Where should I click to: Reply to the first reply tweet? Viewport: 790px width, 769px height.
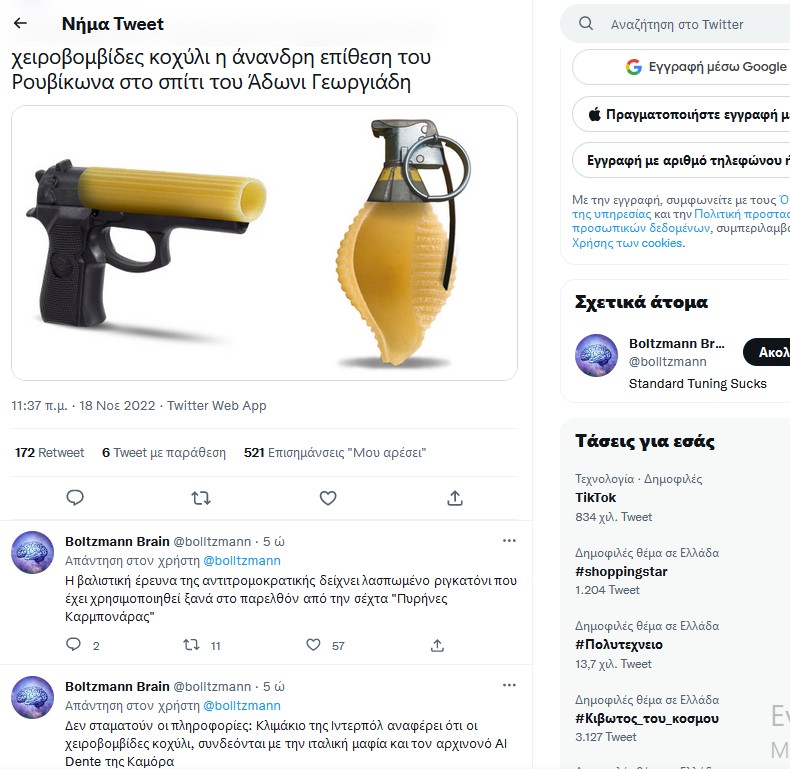click(73, 645)
